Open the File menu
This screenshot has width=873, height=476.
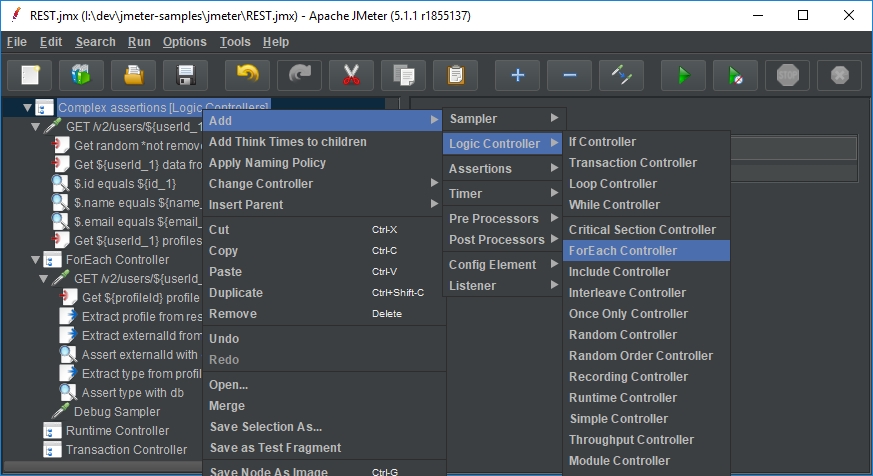(x=17, y=42)
